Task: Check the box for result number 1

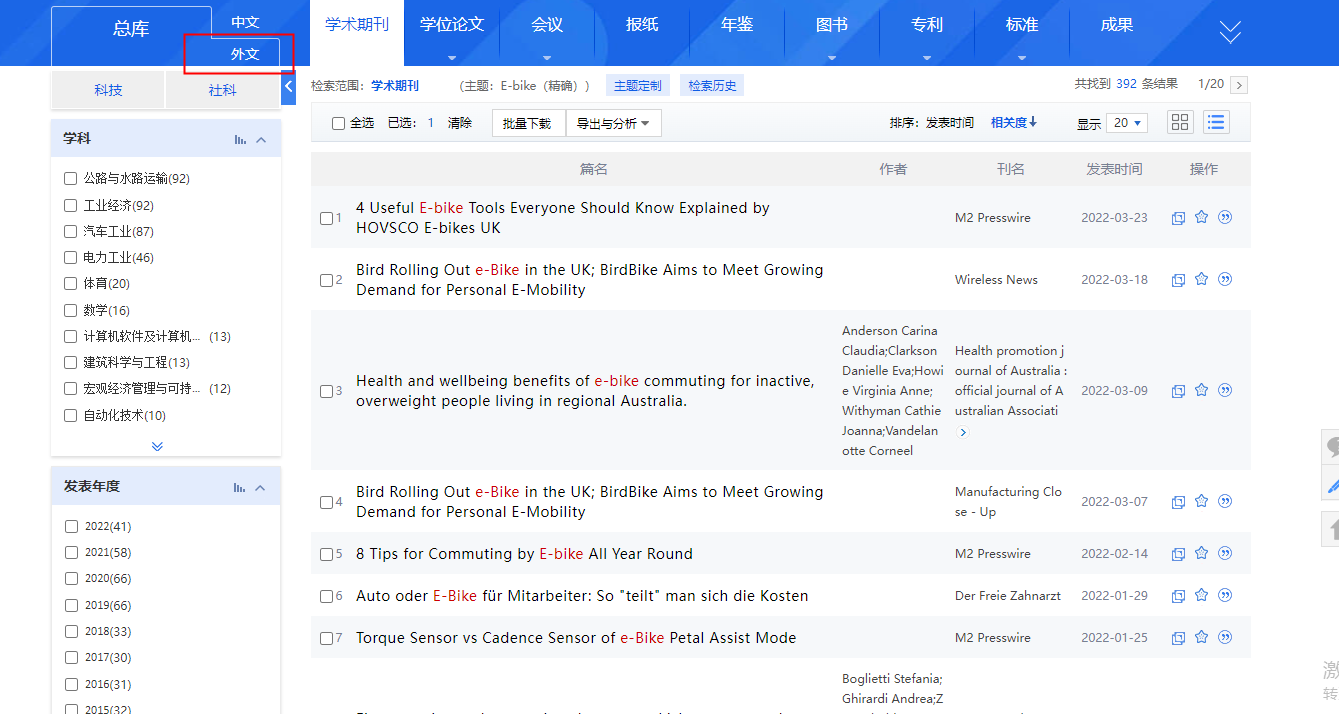Action: click(x=326, y=218)
